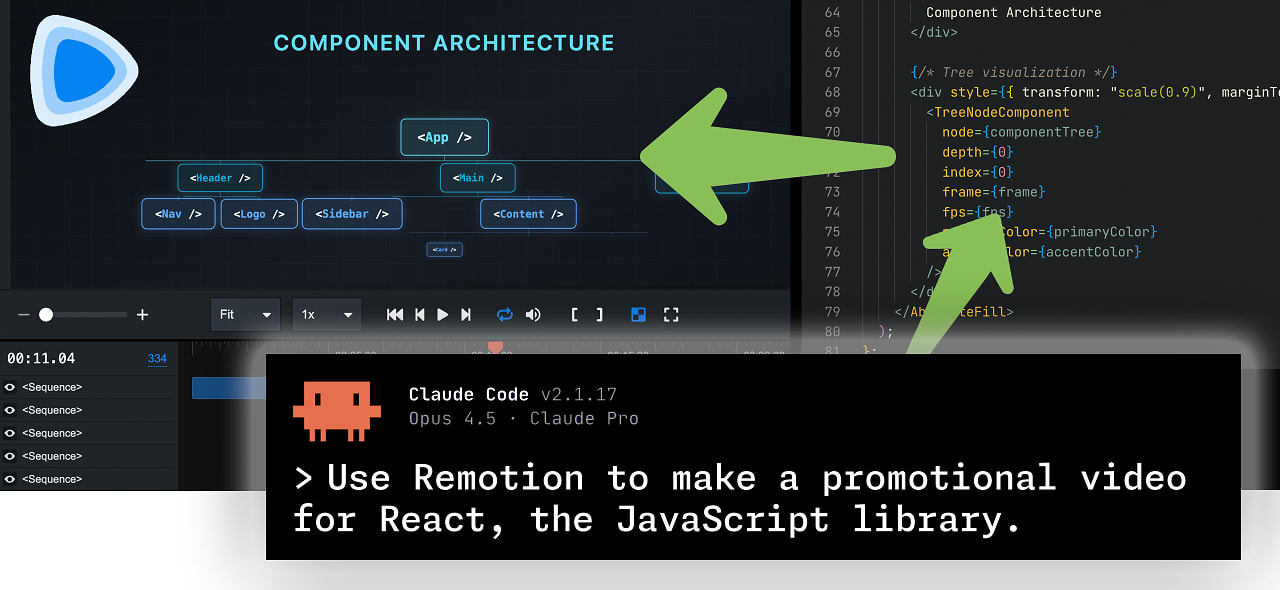Screen dimensions: 1280x590
Task: Click the frame number 334
Action: [157, 358]
